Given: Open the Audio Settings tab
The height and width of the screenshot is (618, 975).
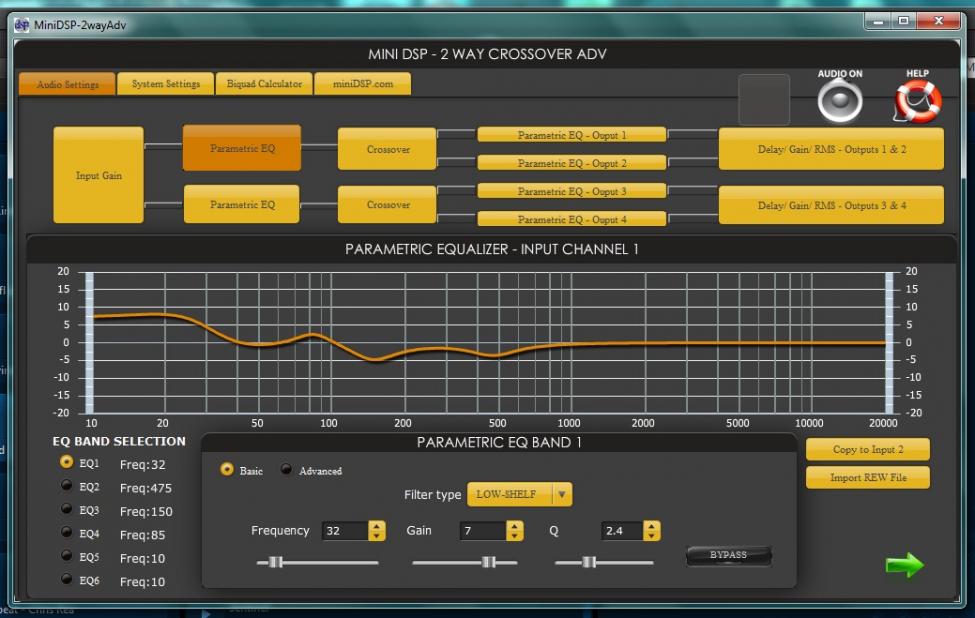Looking at the screenshot, I should [67, 84].
